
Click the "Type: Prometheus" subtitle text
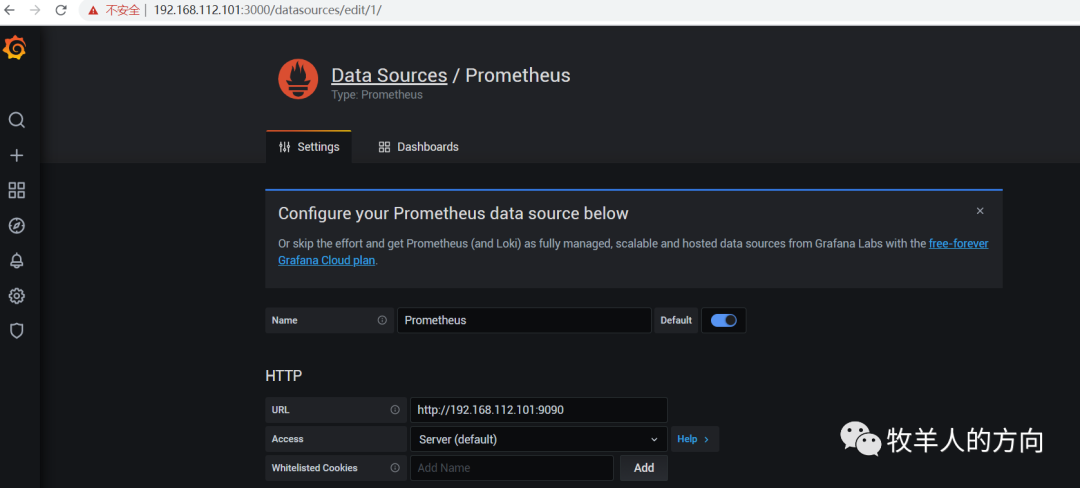coord(377,95)
